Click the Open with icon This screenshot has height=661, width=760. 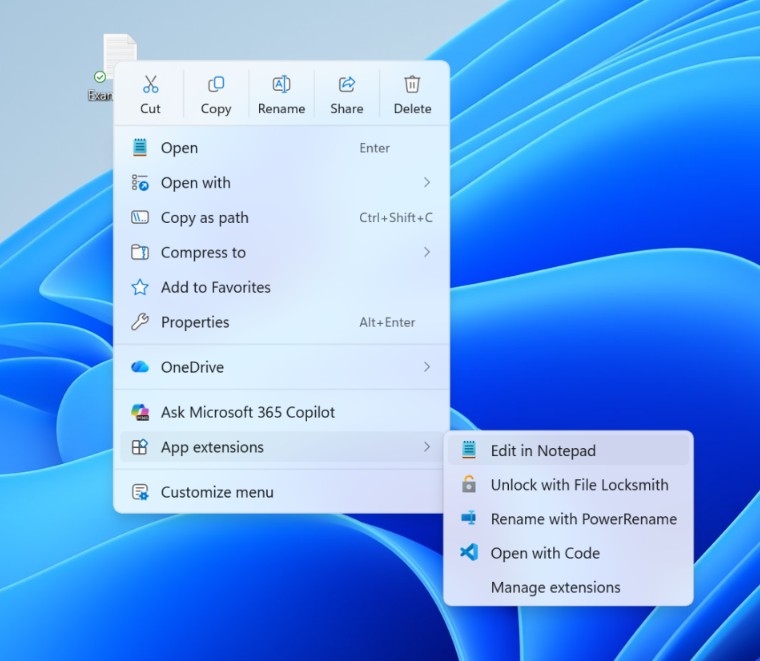click(x=140, y=183)
